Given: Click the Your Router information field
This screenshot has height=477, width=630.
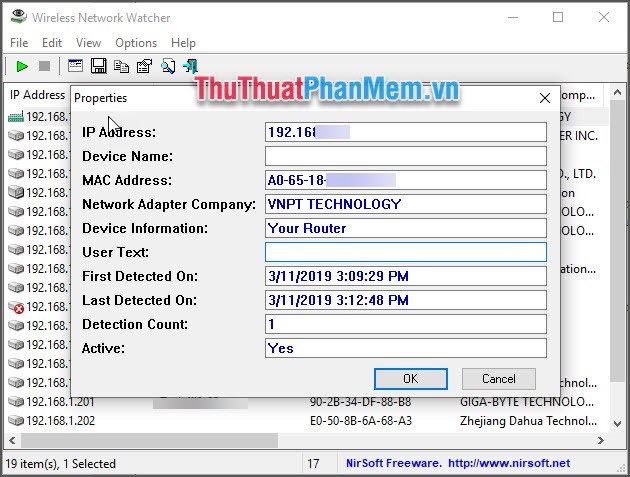Looking at the screenshot, I should [406, 228].
